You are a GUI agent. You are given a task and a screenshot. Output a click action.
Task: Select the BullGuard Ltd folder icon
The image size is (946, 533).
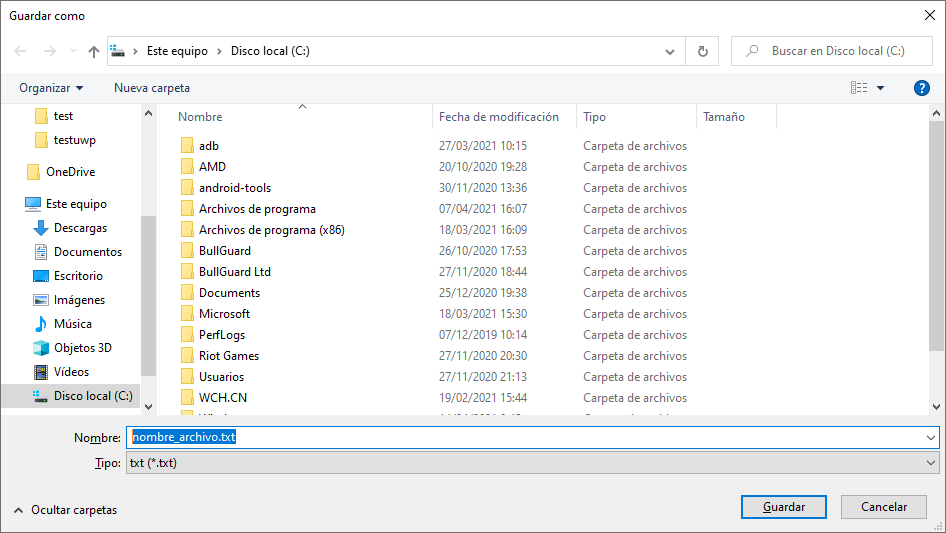(x=187, y=272)
